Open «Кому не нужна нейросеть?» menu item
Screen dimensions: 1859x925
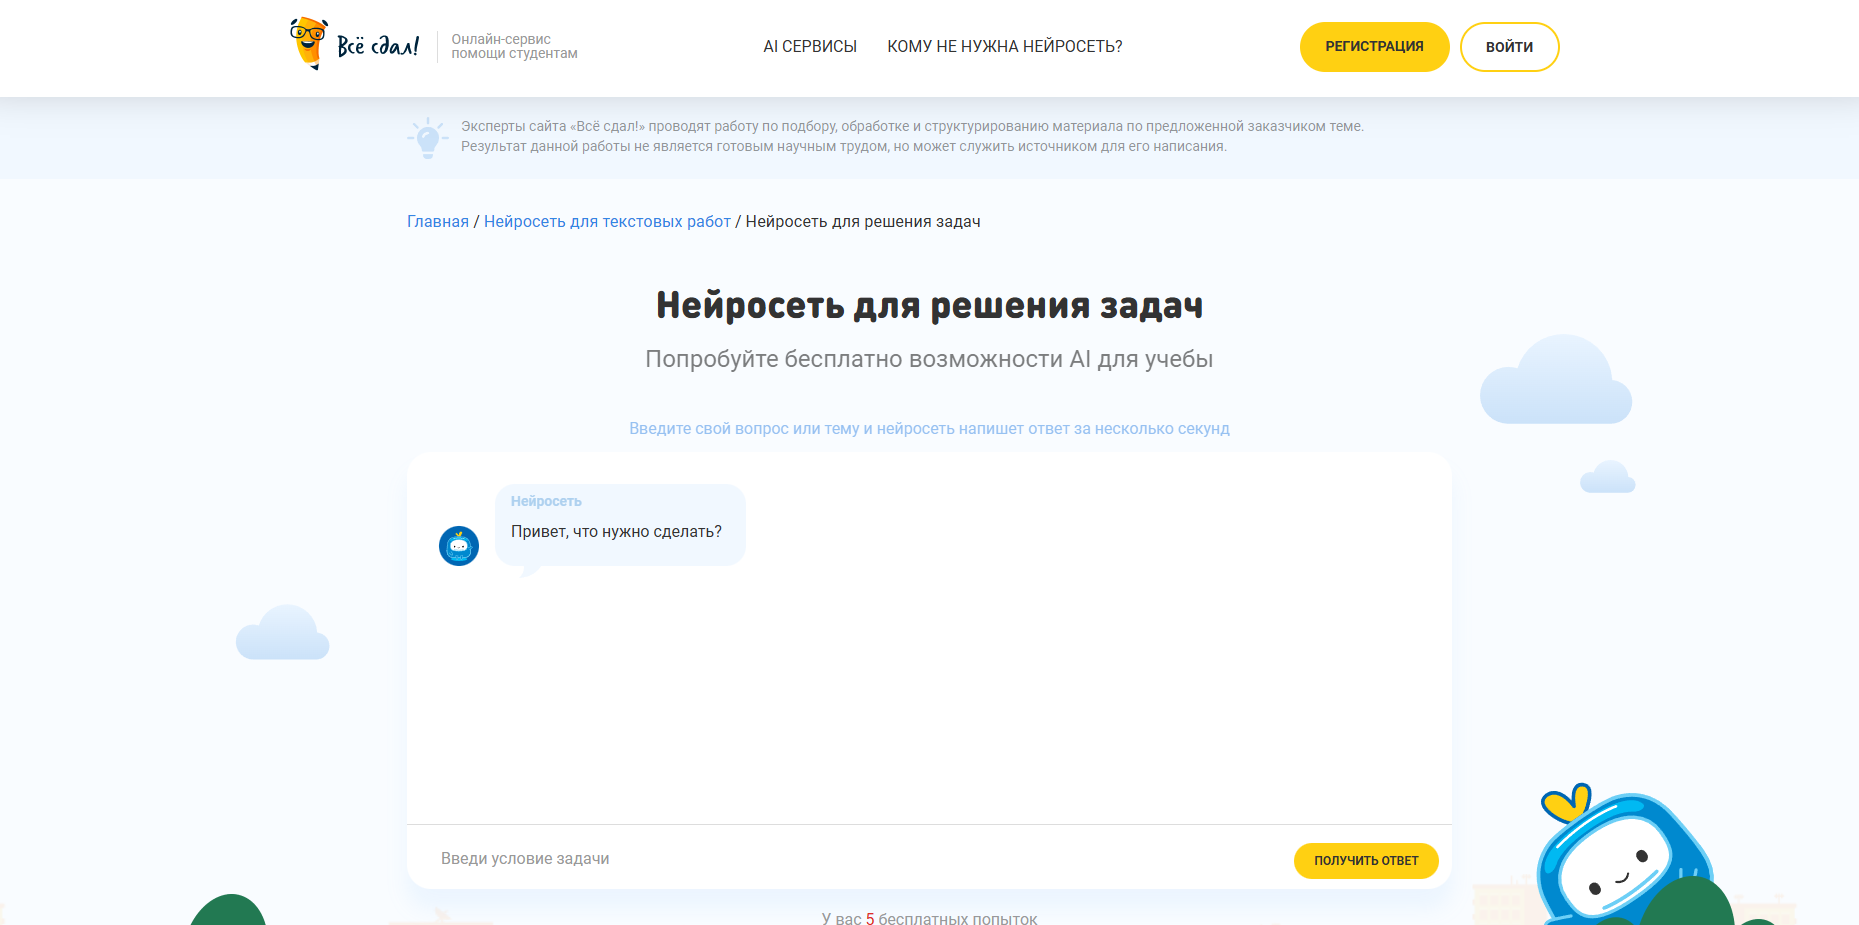point(1004,47)
